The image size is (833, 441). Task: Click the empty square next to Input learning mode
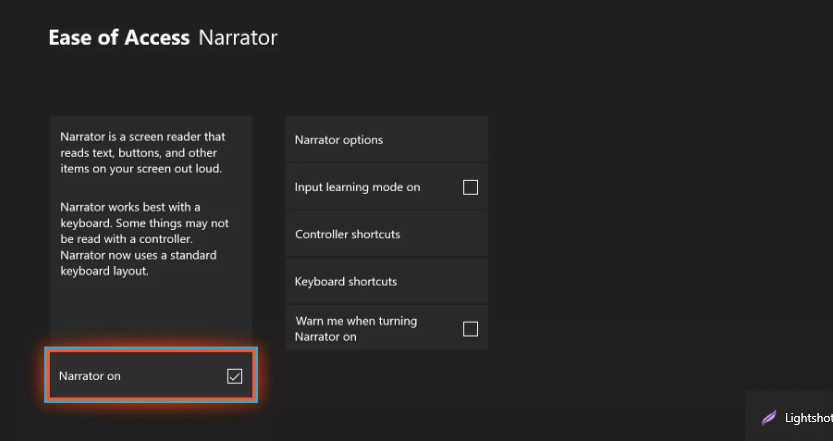pyautogui.click(x=470, y=187)
